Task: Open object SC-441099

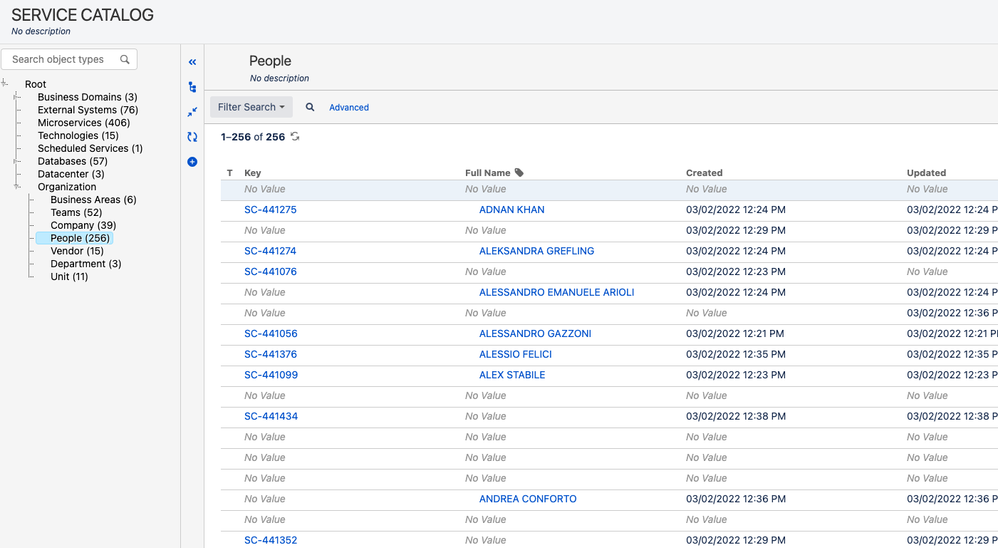Action: point(271,375)
